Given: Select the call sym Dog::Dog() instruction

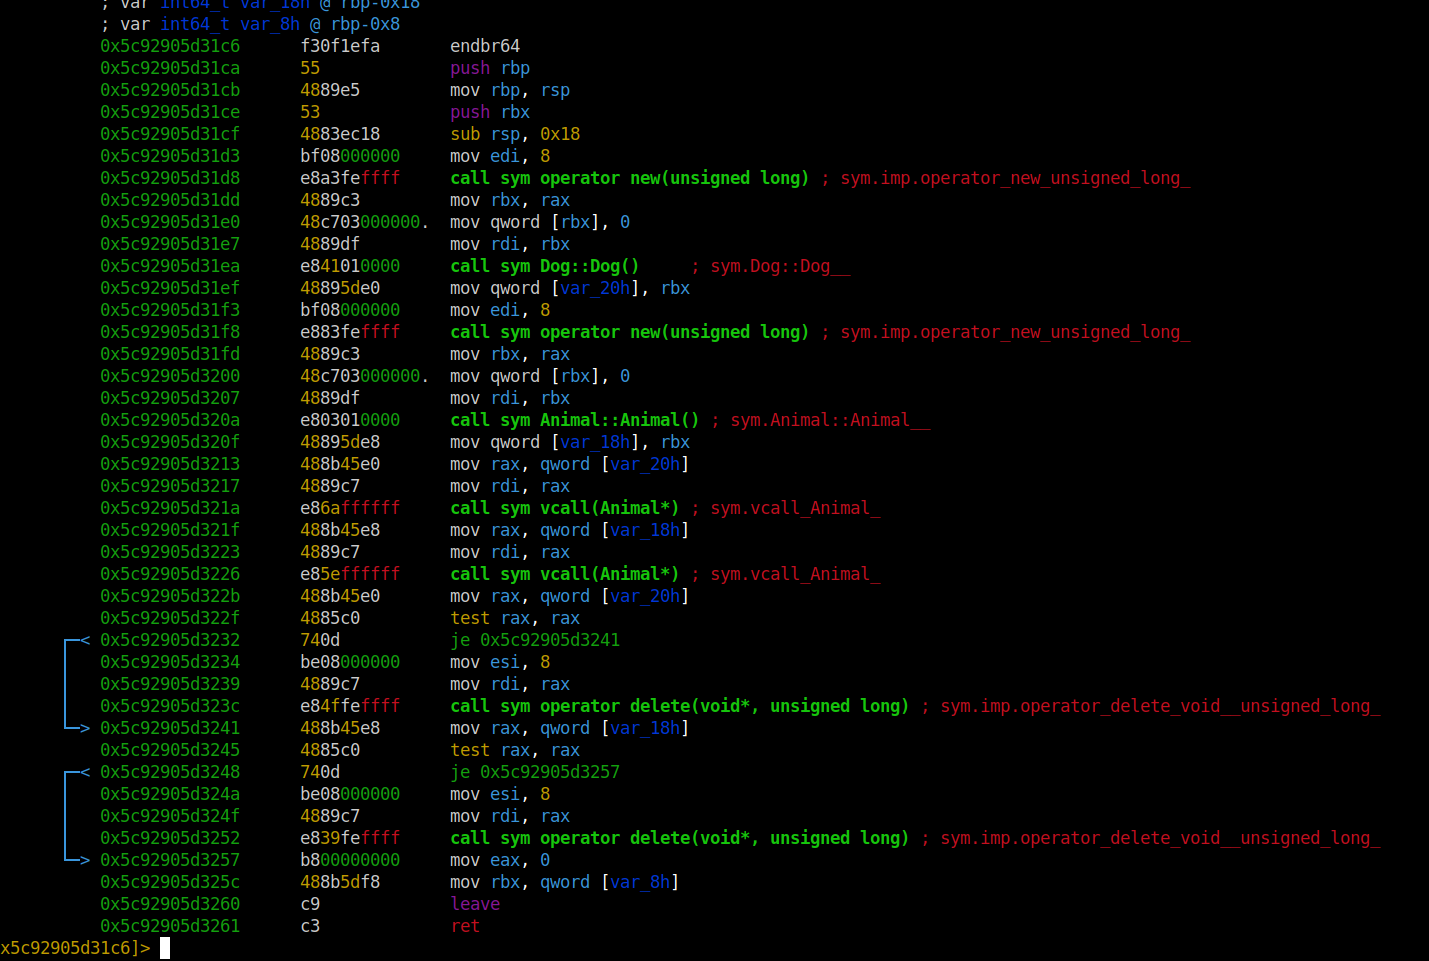Looking at the screenshot, I should [x=544, y=266].
